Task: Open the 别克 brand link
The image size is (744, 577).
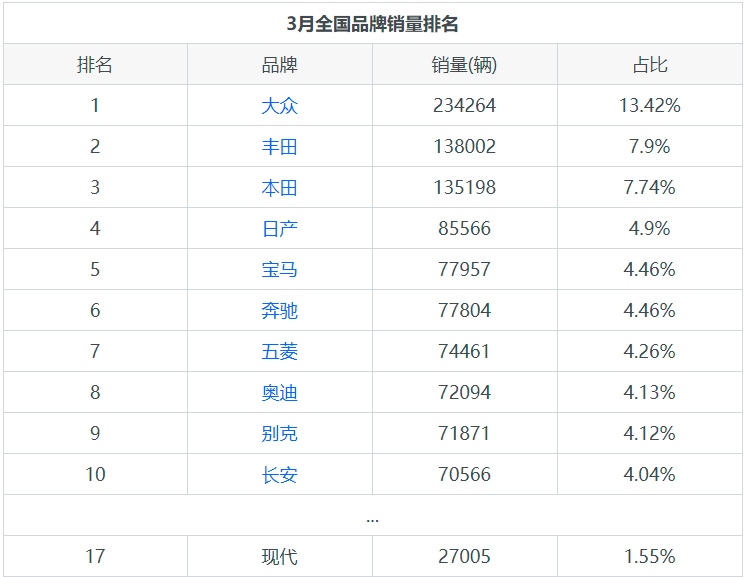Action: 279,434
